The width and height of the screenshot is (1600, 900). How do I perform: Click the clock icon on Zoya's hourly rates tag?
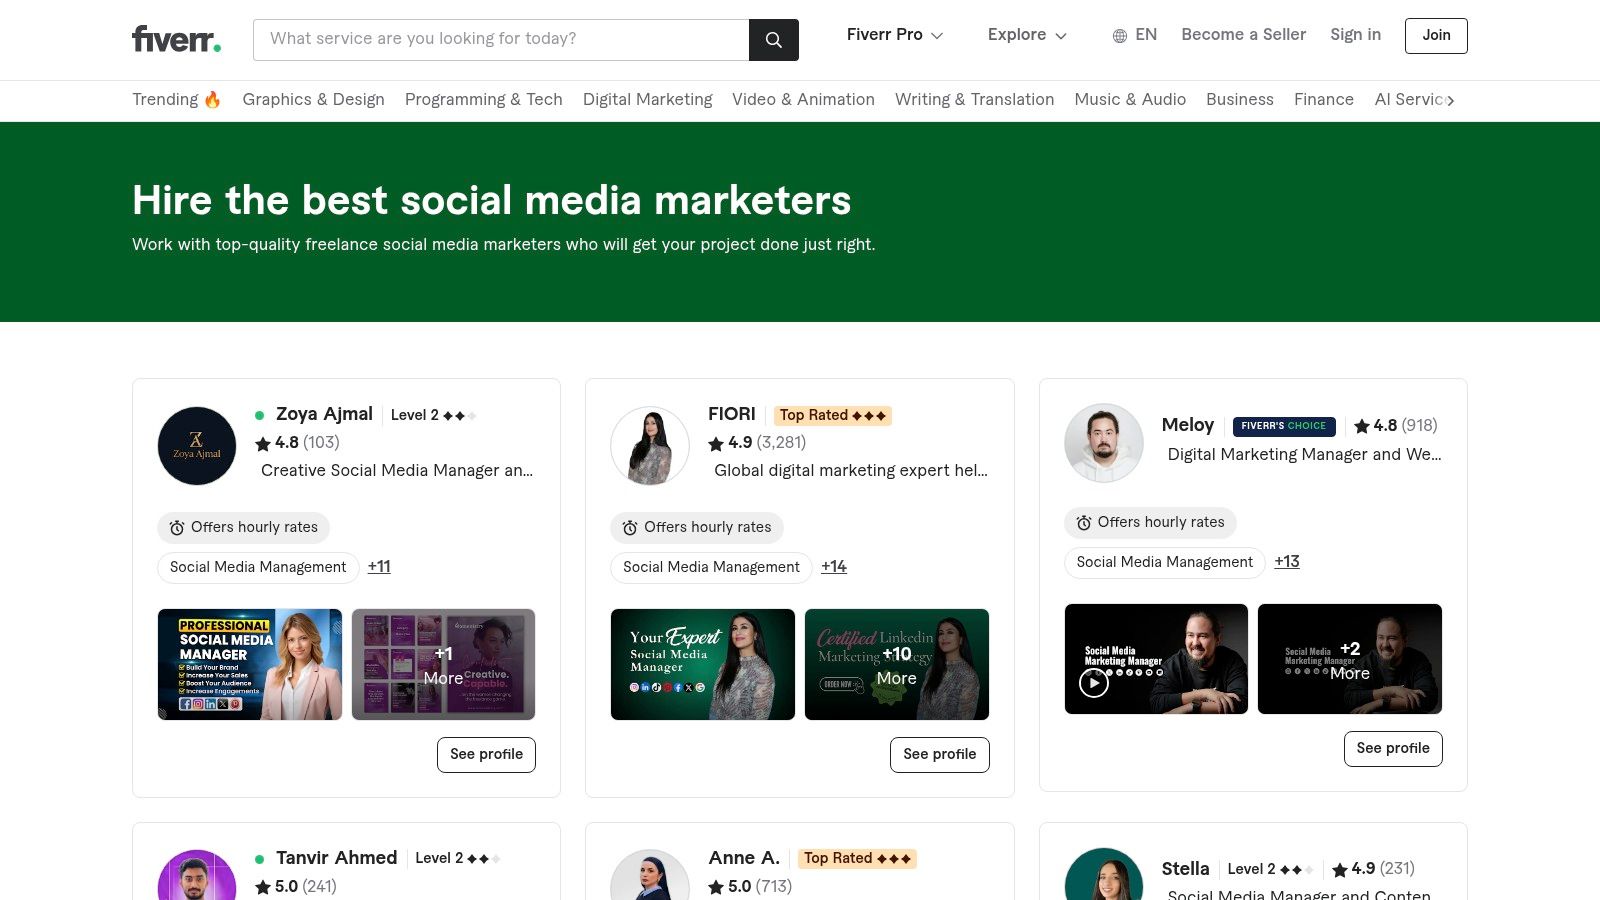pyautogui.click(x=176, y=527)
